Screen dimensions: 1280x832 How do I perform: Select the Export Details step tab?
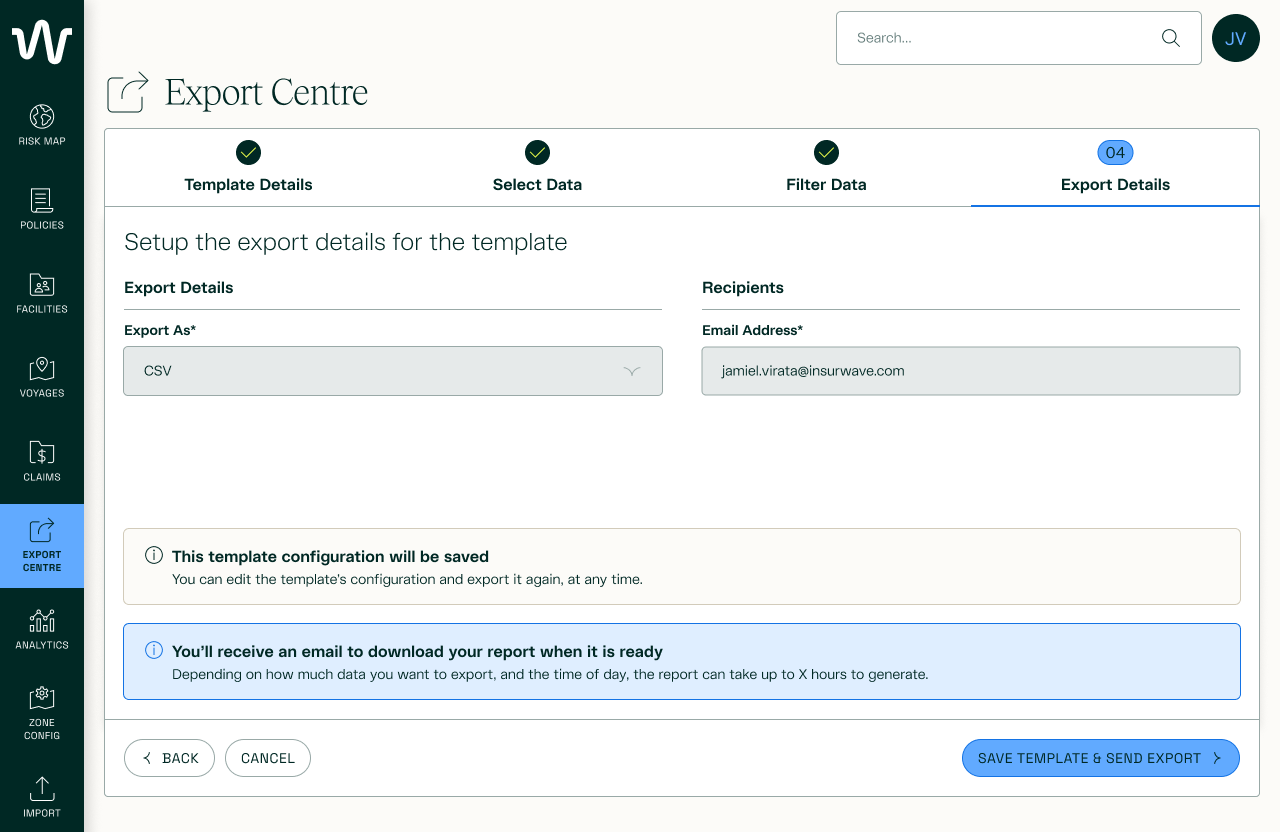coord(1115,168)
